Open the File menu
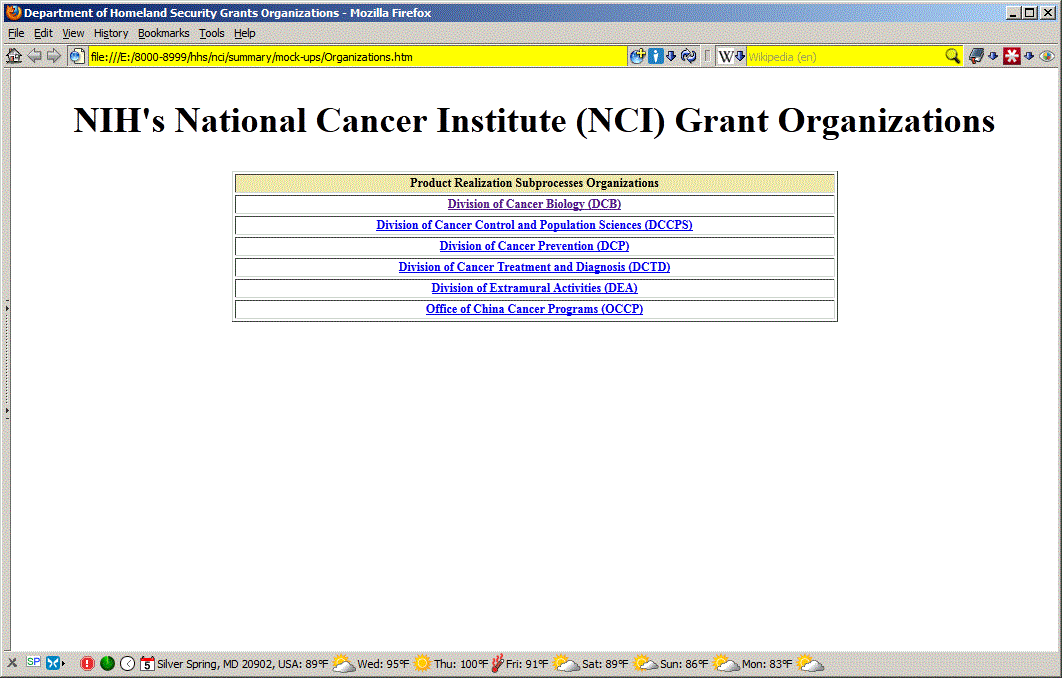 point(16,33)
